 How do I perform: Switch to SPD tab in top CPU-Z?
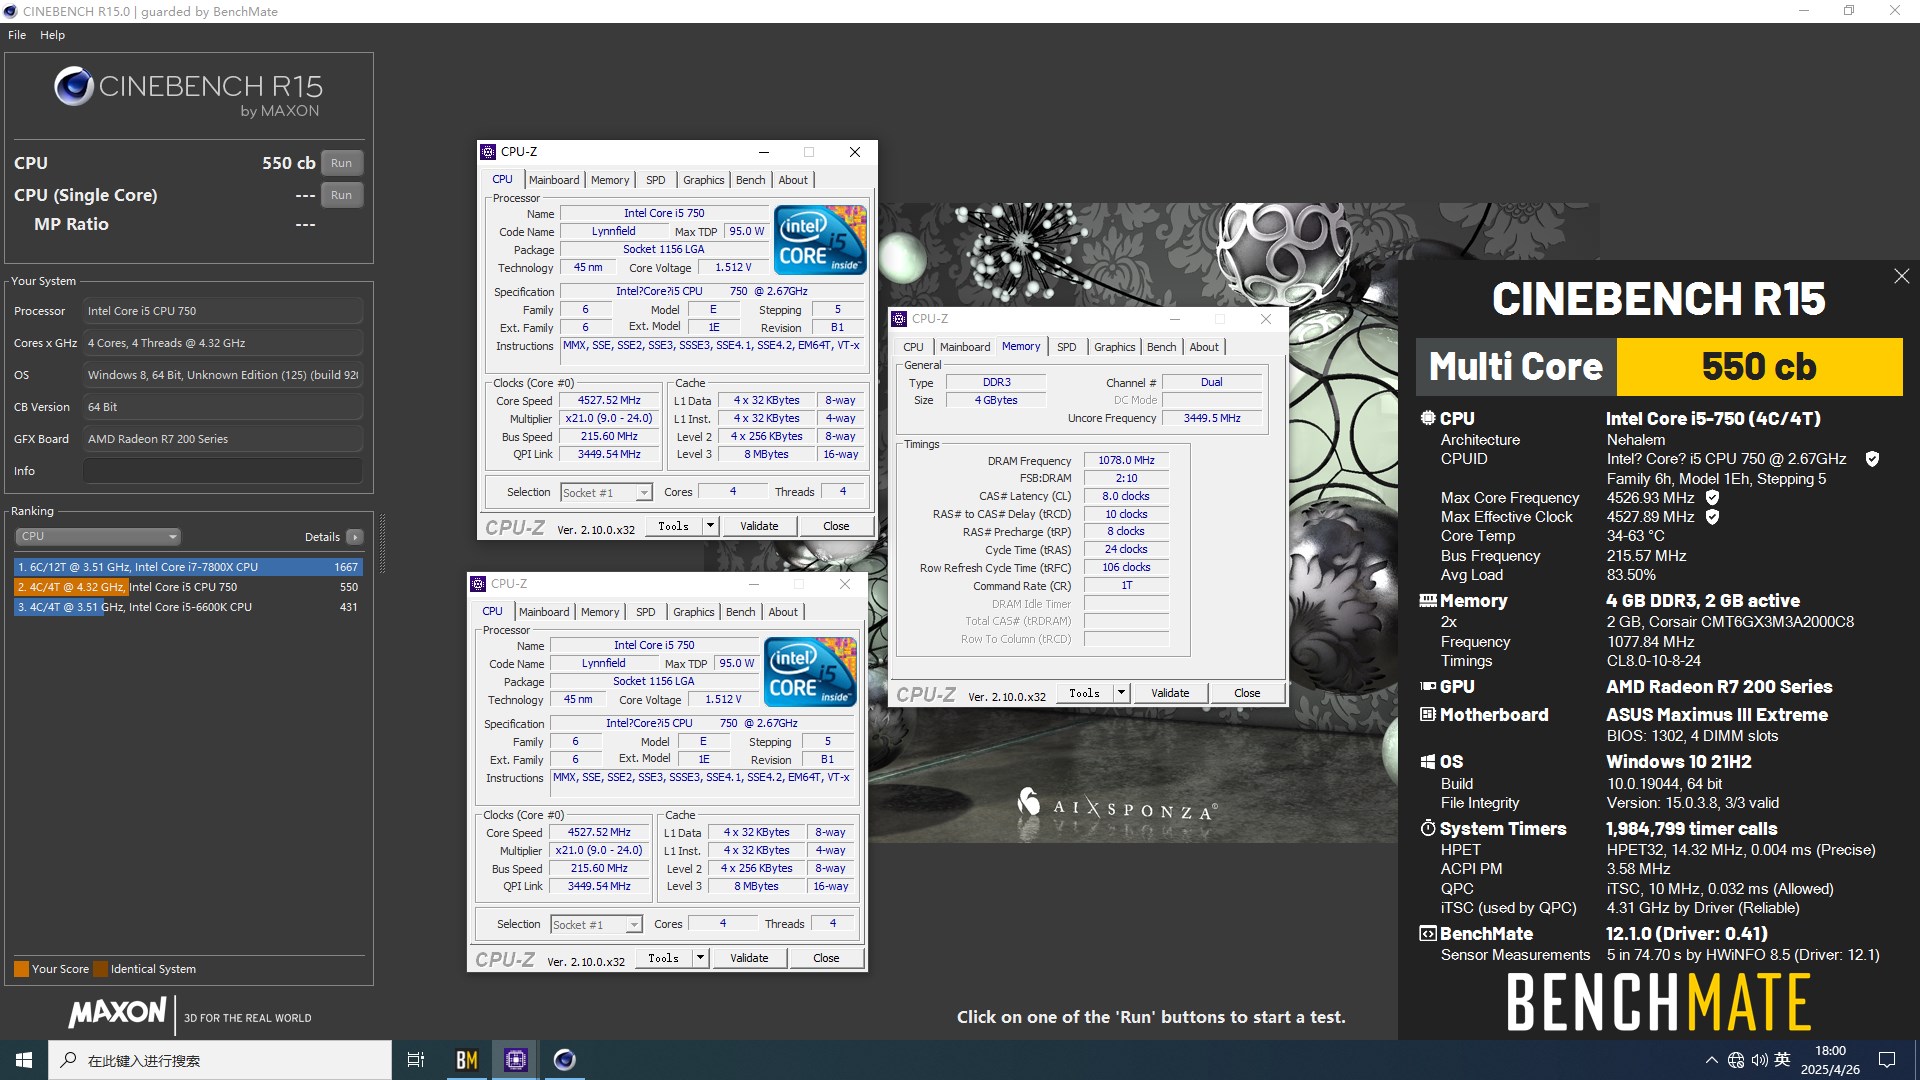click(656, 180)
